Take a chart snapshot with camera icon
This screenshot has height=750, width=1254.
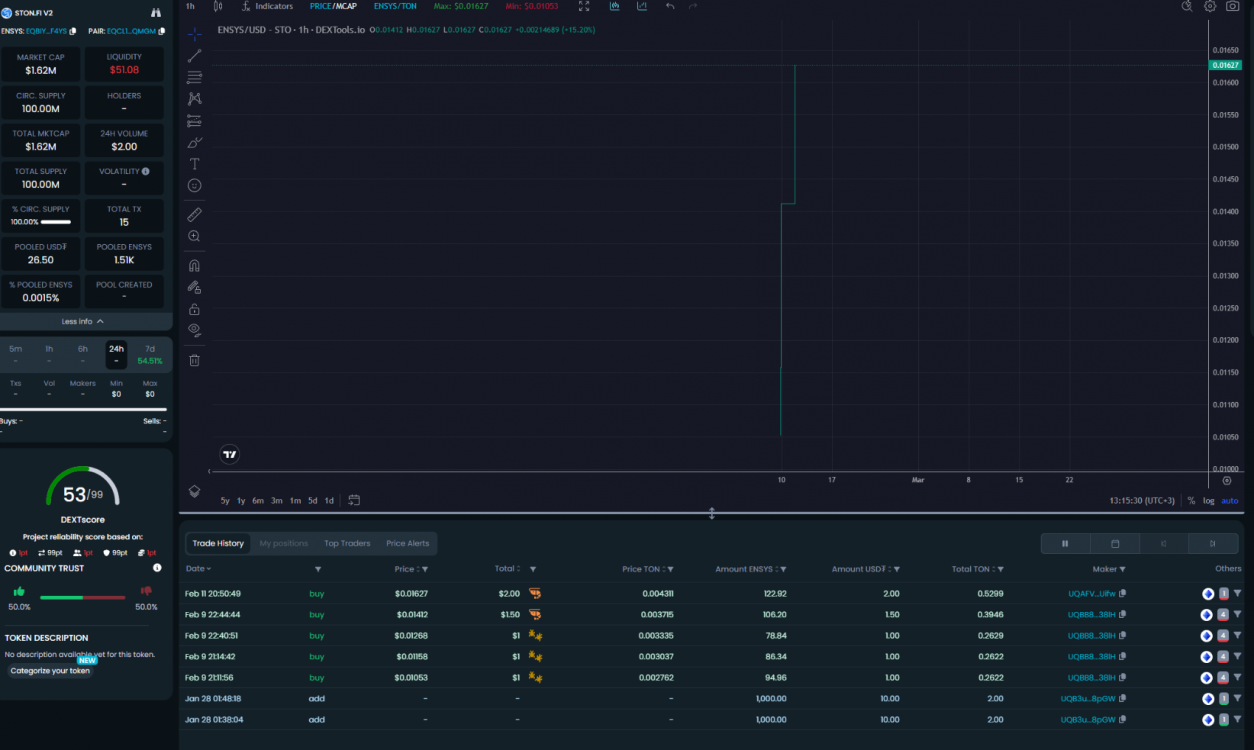[x=1232, y=6]
